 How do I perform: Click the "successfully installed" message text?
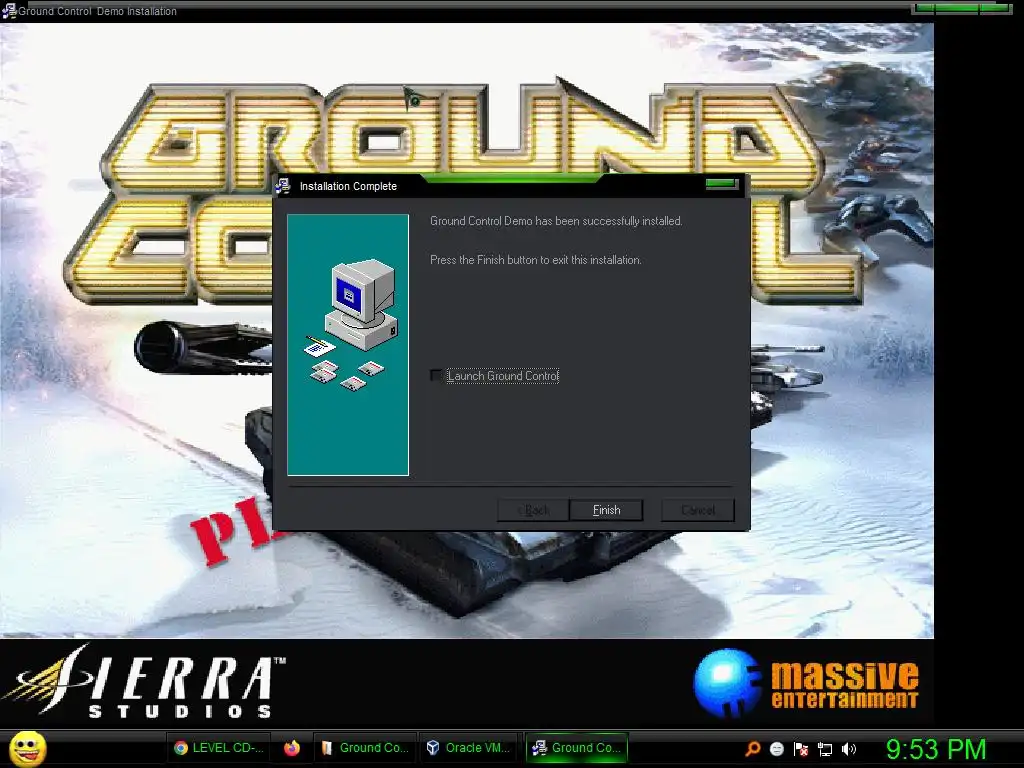[556, 221]
